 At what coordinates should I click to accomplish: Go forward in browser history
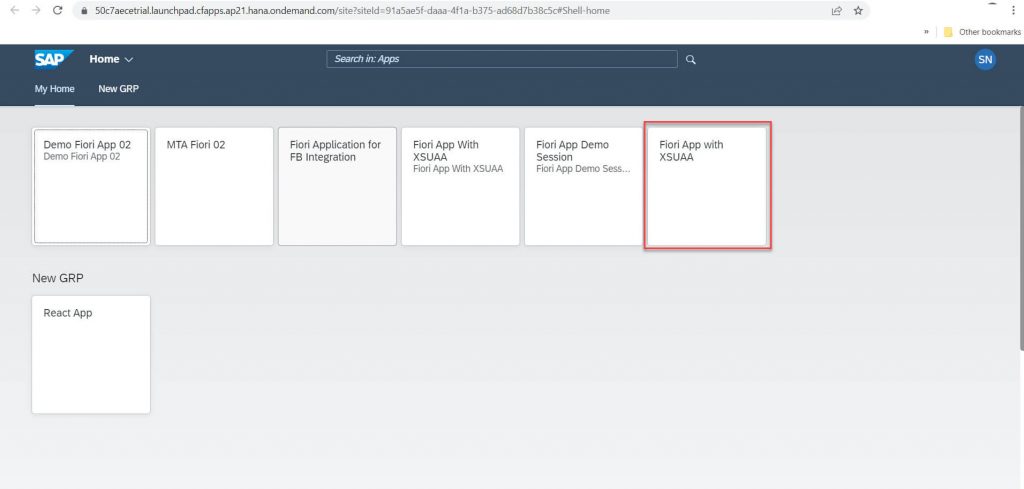[36, 10]
